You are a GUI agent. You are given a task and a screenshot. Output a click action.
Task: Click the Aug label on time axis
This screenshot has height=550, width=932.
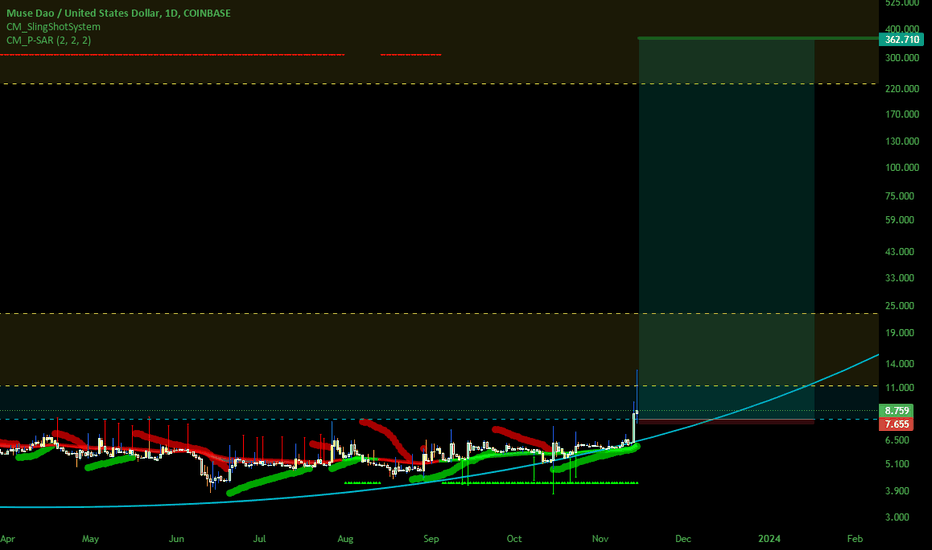coord(345,539)
